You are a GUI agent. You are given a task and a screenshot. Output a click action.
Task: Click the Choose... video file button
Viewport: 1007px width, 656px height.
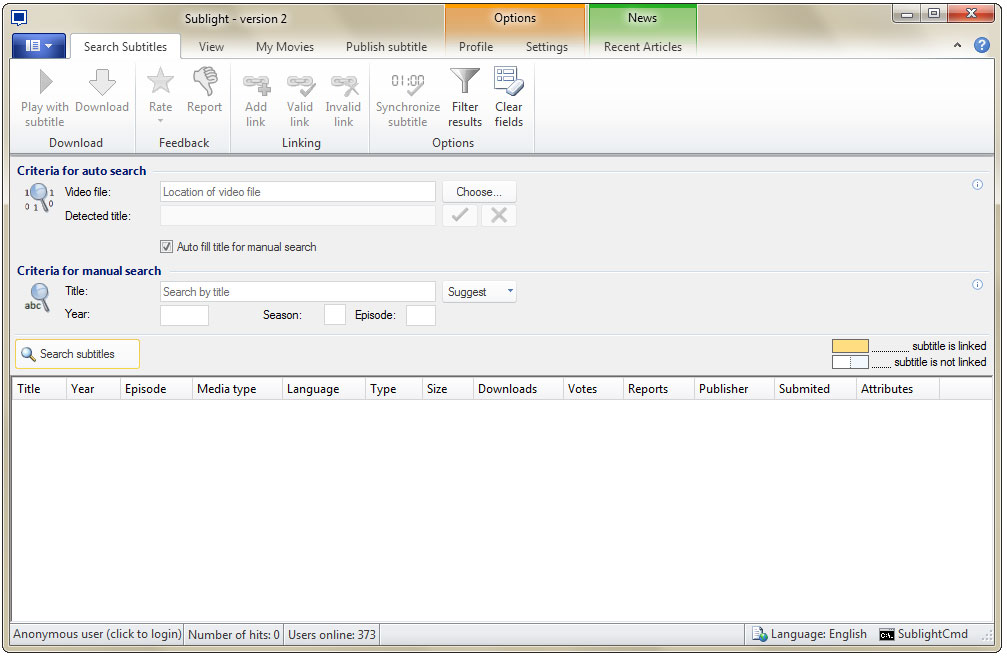479,192
